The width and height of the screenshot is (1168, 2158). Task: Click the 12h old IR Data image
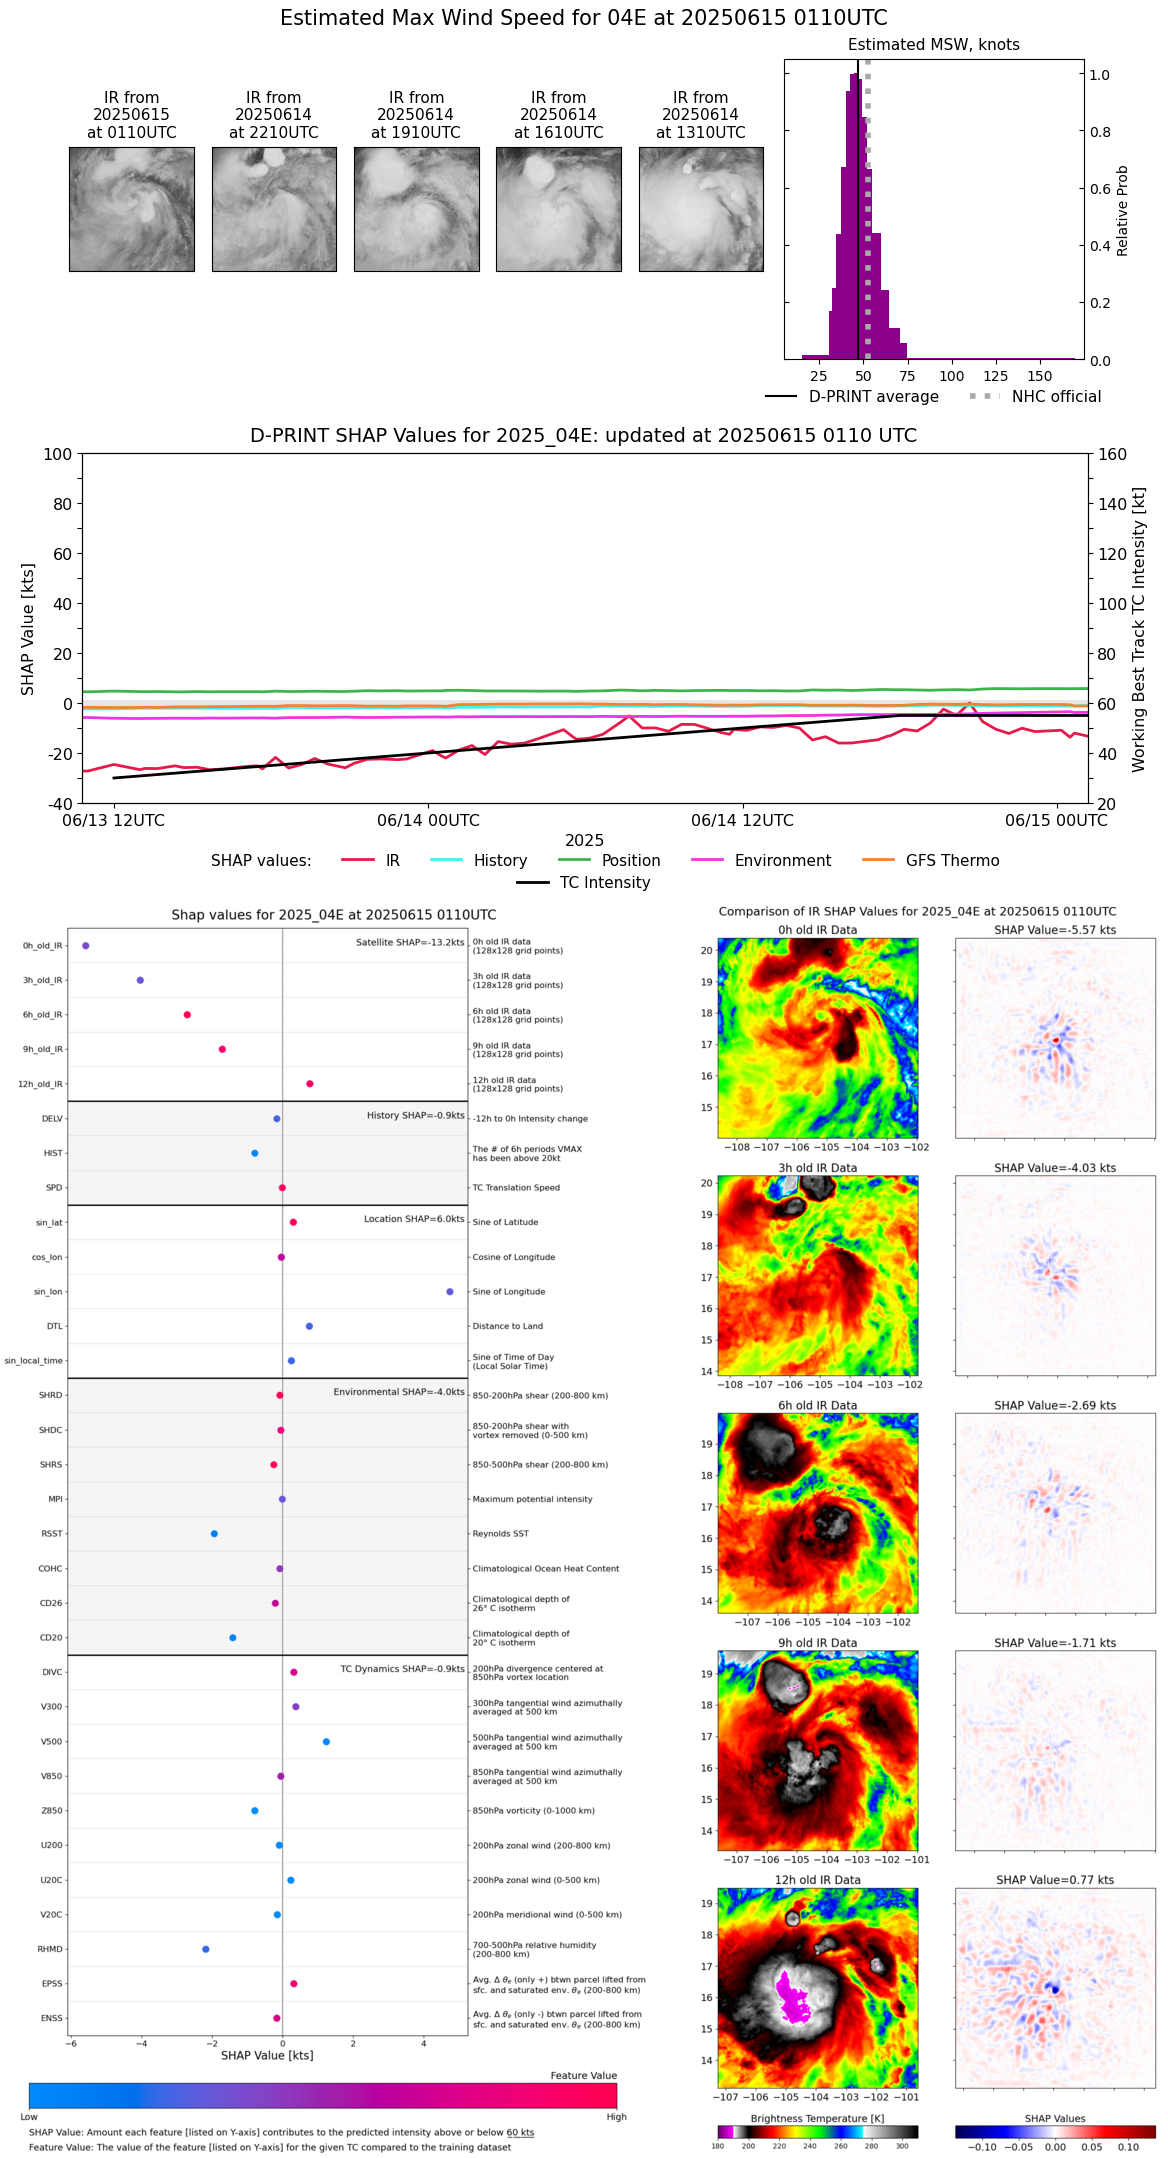(x=818, y=1988)
